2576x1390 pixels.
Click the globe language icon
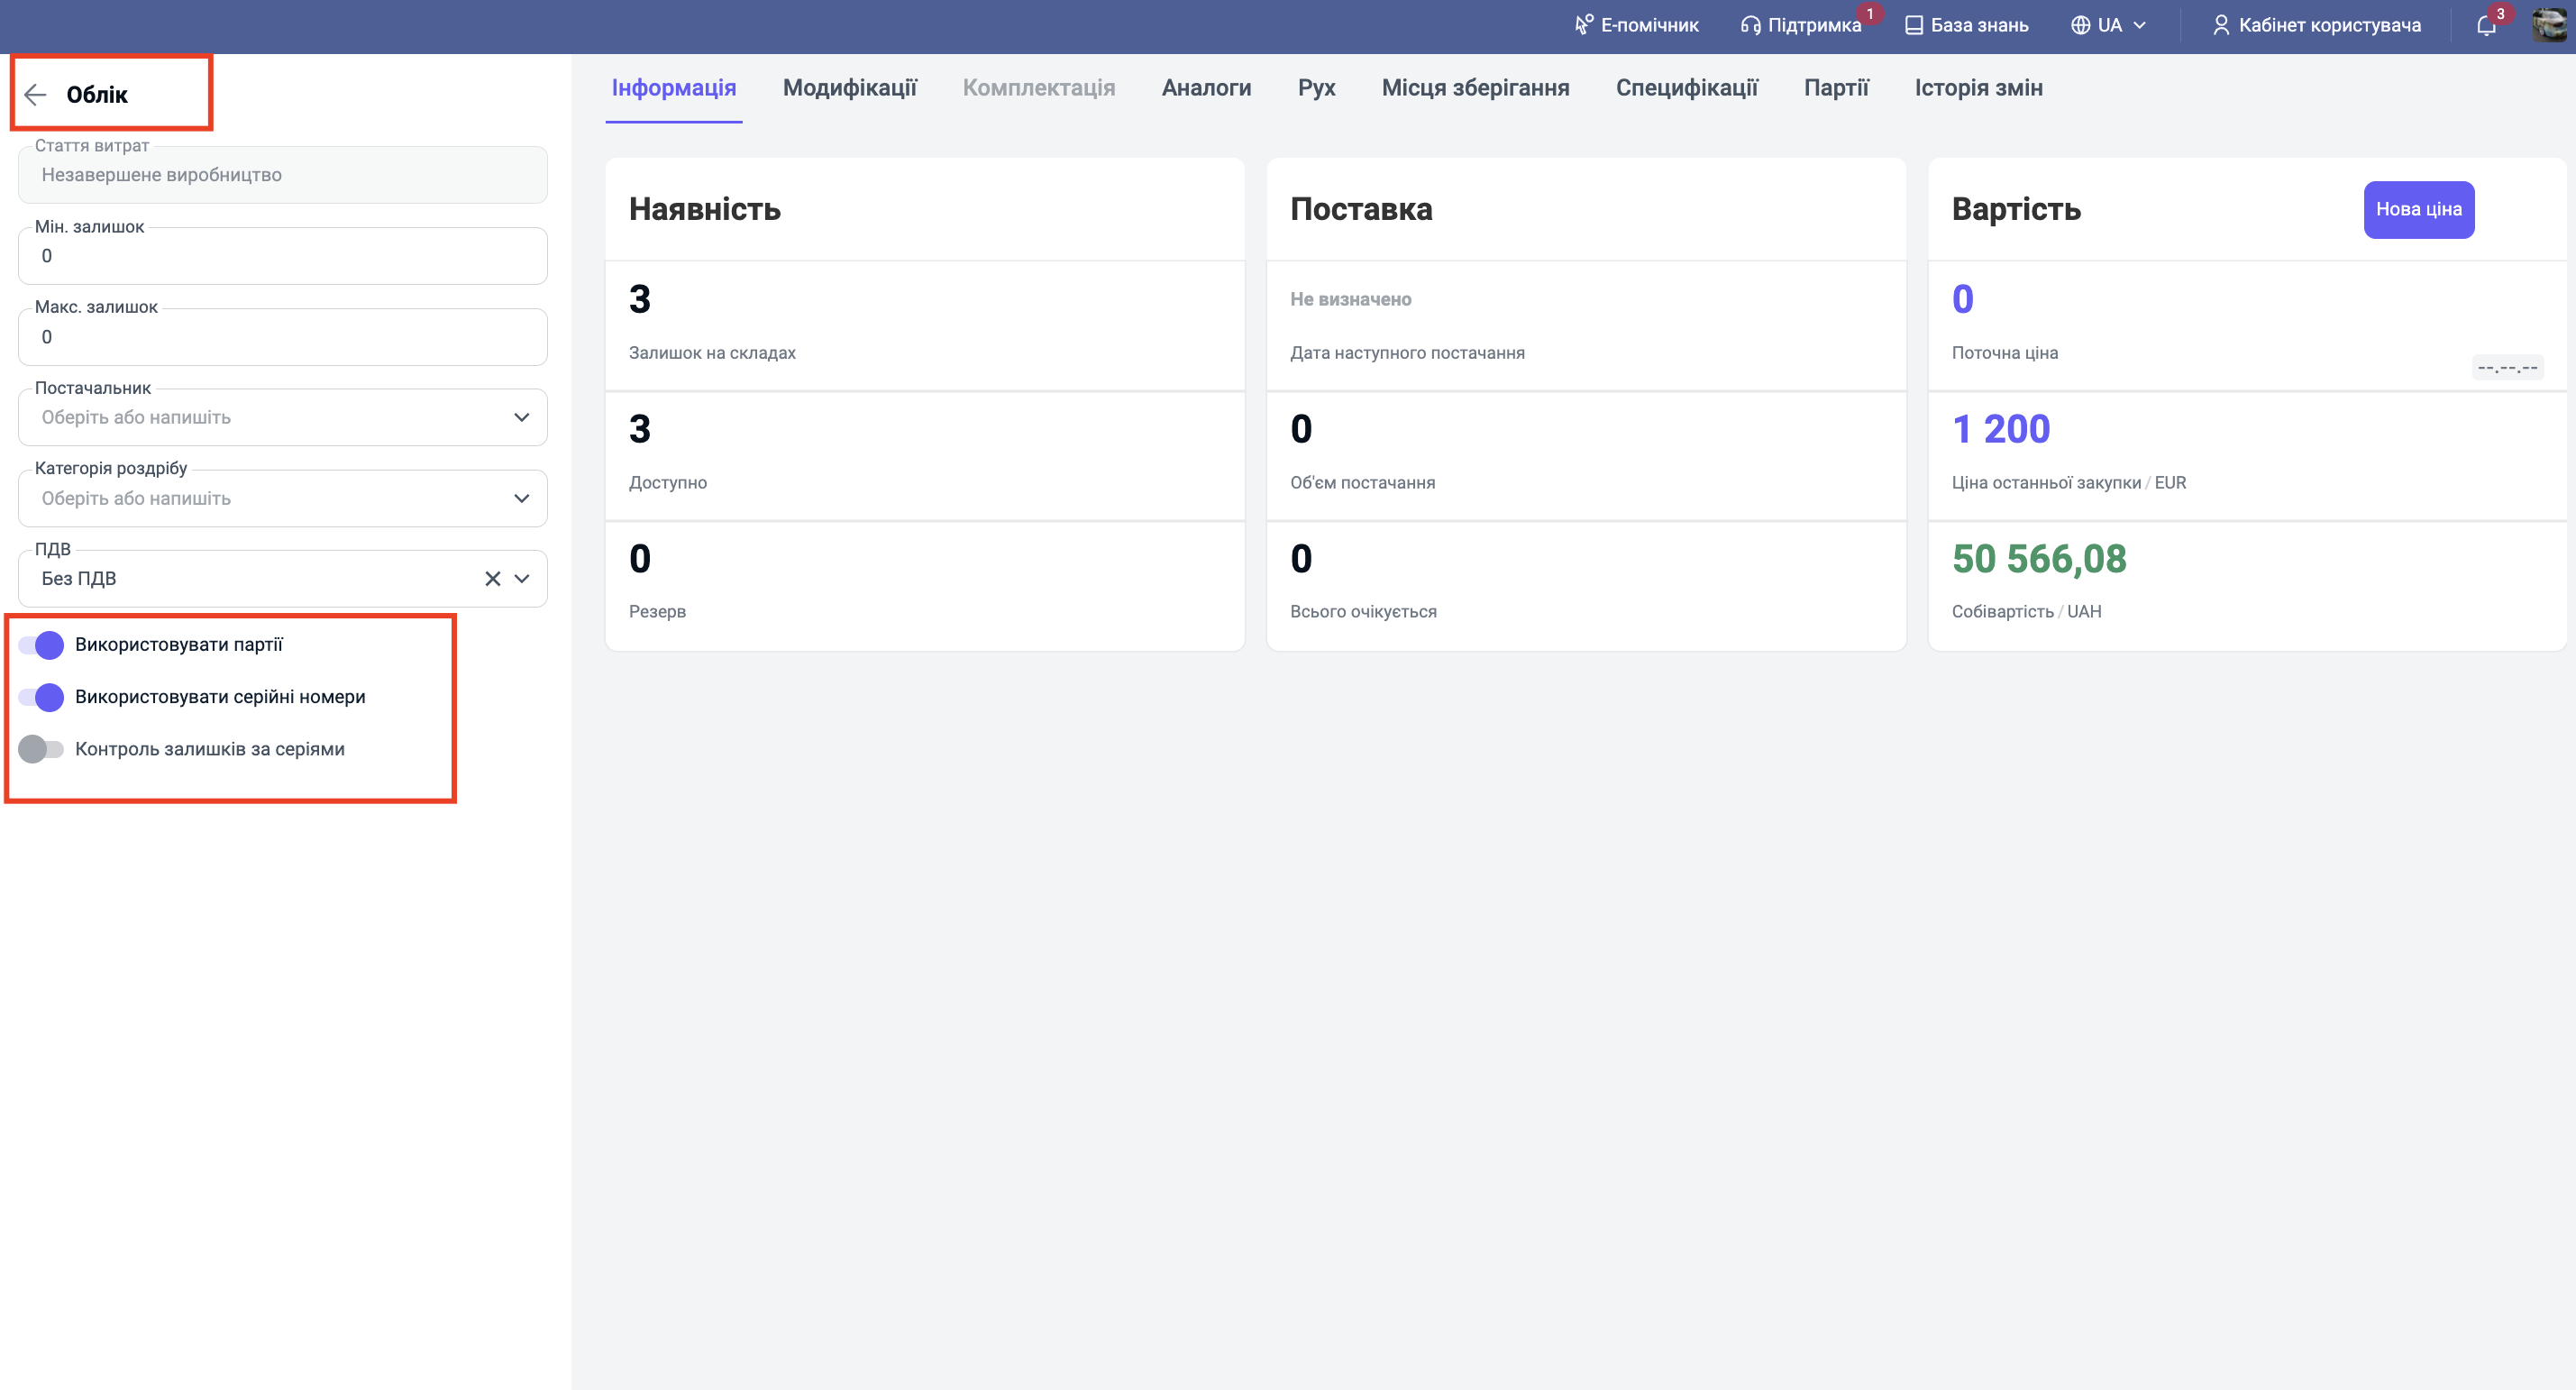coord(2080,26)
